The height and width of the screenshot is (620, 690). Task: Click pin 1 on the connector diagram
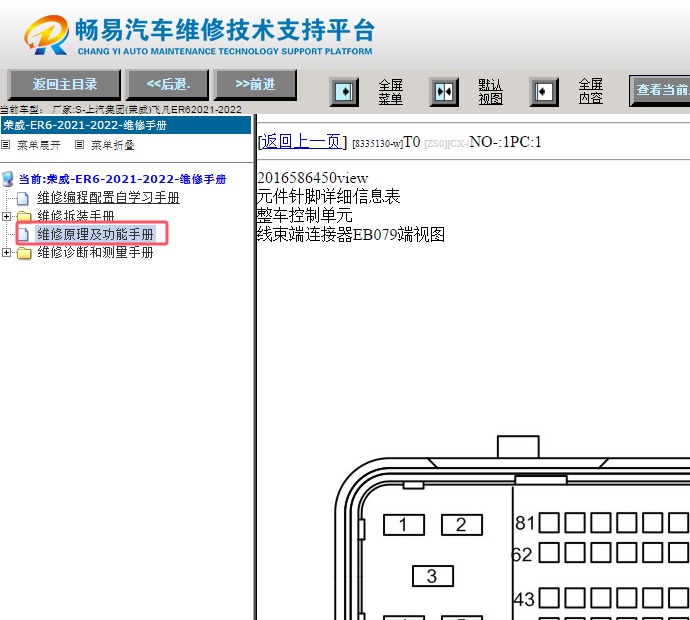(x=404, y=525)
